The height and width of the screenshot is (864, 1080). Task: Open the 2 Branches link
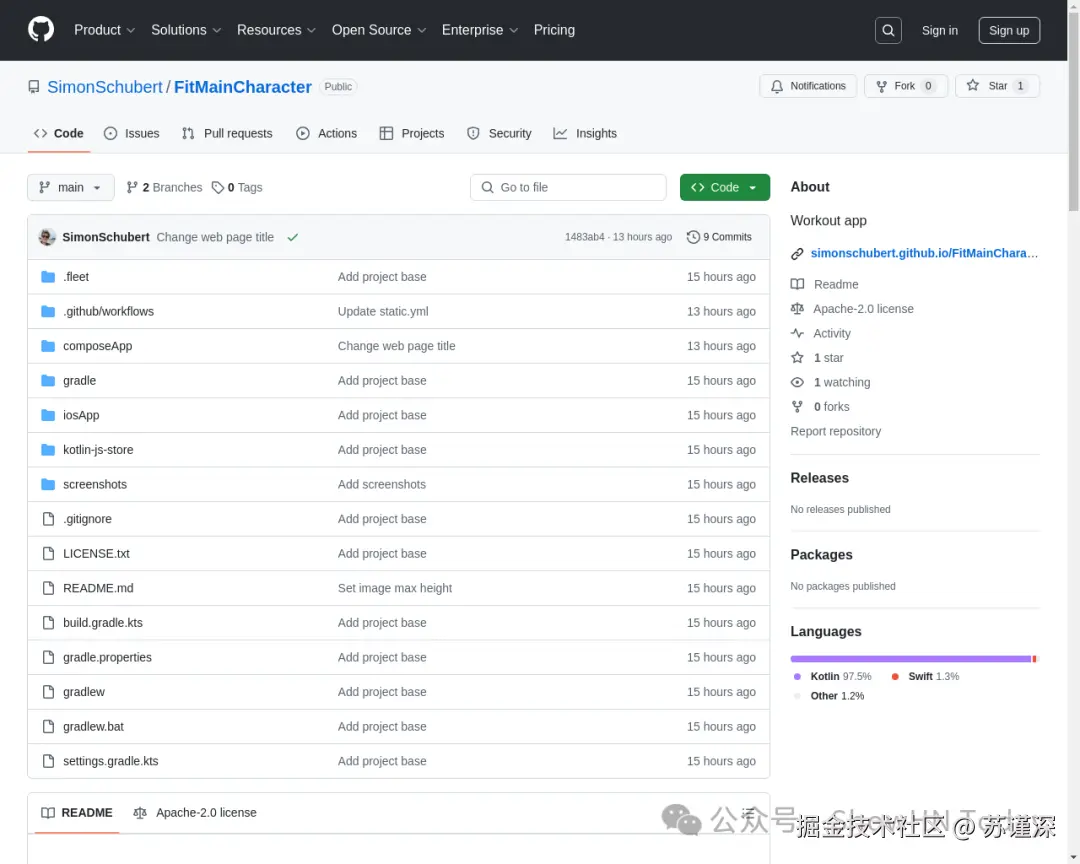tap(164, 187)
